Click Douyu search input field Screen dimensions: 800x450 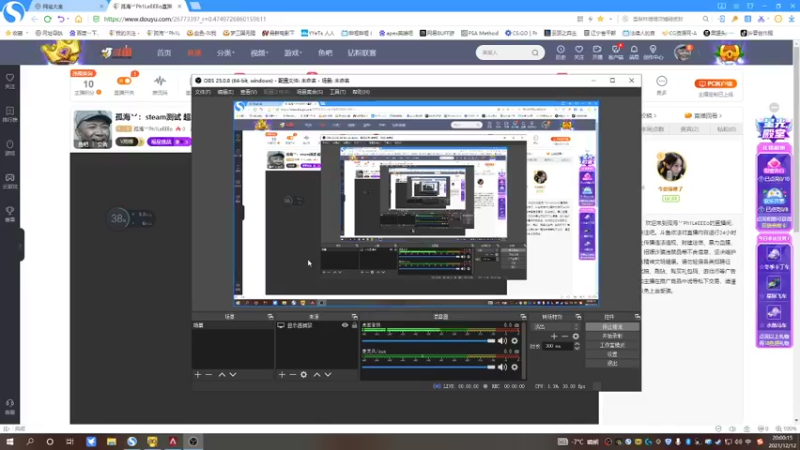tap(504, 53)
